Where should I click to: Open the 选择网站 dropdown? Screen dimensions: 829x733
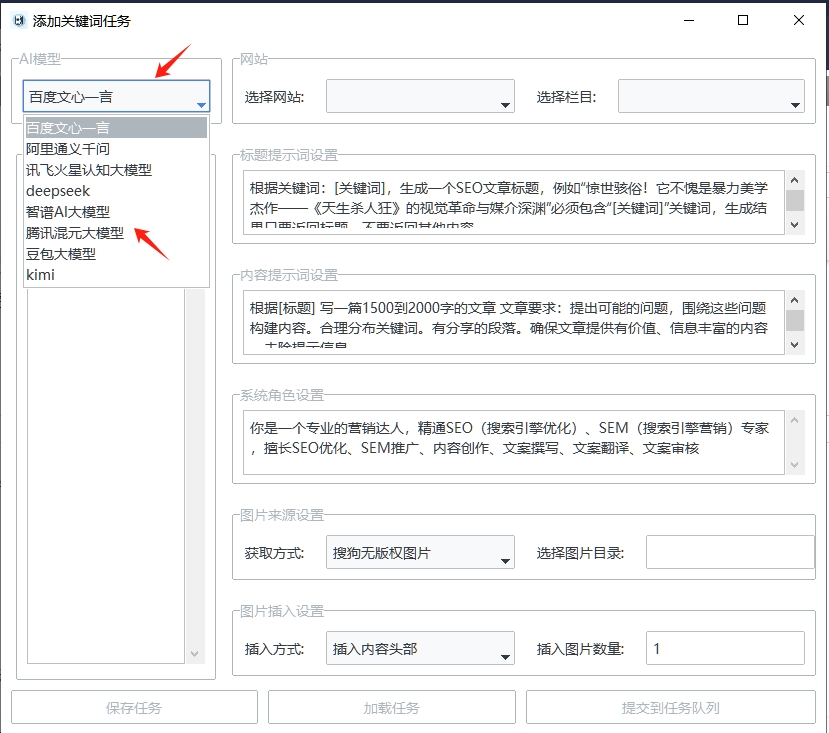(420, 96)
